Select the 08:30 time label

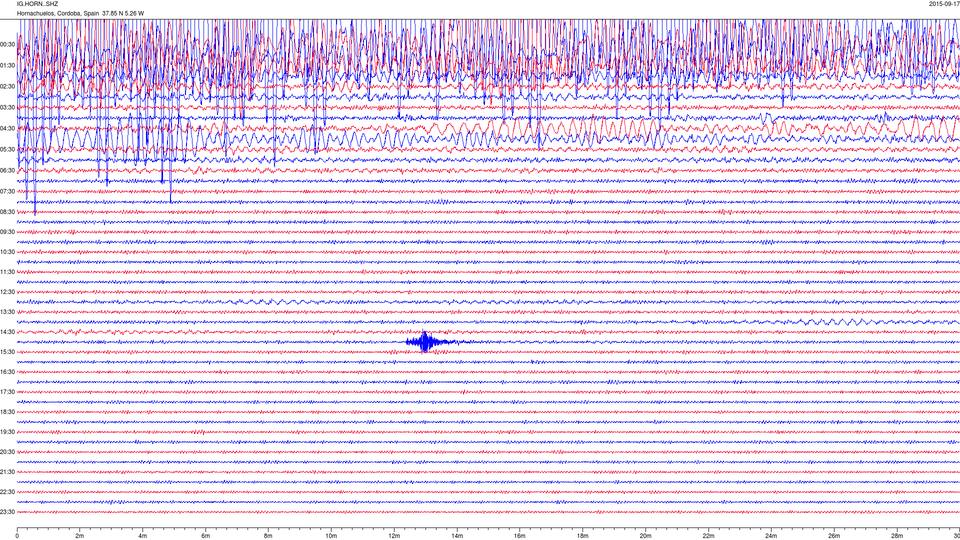click(x=7, y=212)
